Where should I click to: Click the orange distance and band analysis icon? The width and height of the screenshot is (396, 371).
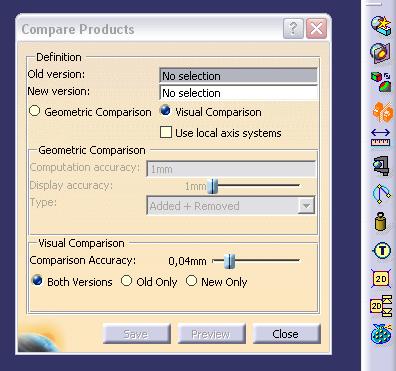(x=382, y=111)
